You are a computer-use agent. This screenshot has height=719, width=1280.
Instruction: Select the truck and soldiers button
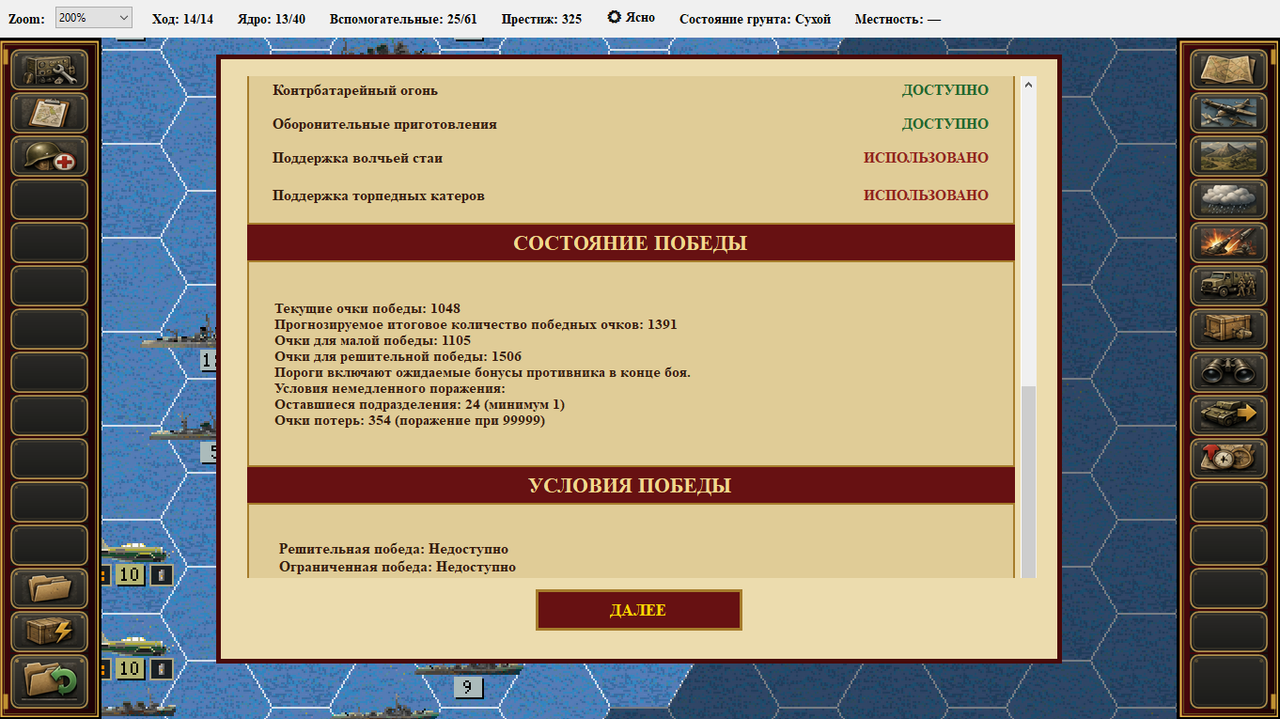tap(1229, 286)
